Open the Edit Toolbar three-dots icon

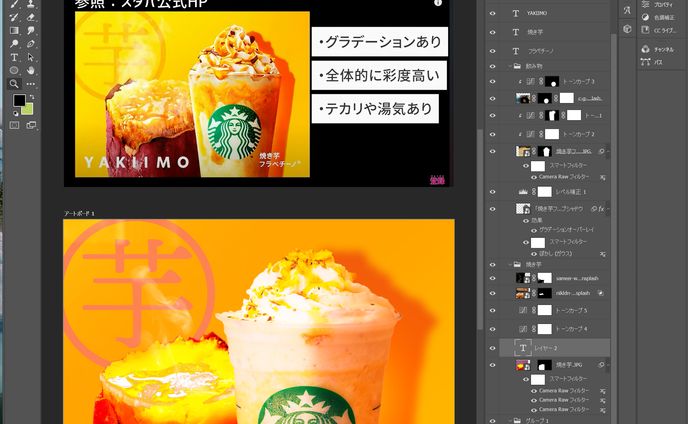(x=31, y=84)
